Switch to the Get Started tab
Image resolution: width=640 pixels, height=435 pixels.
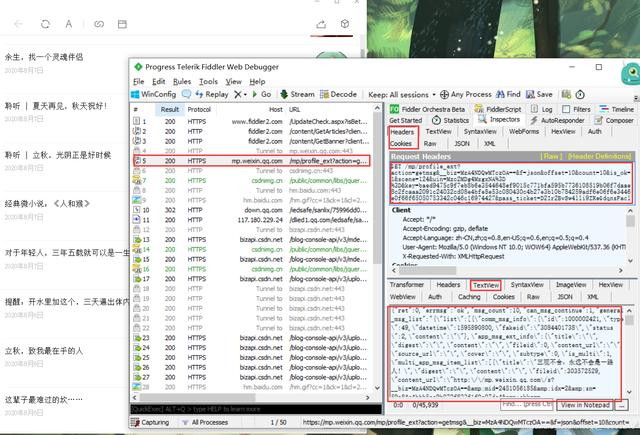[405, 120]
